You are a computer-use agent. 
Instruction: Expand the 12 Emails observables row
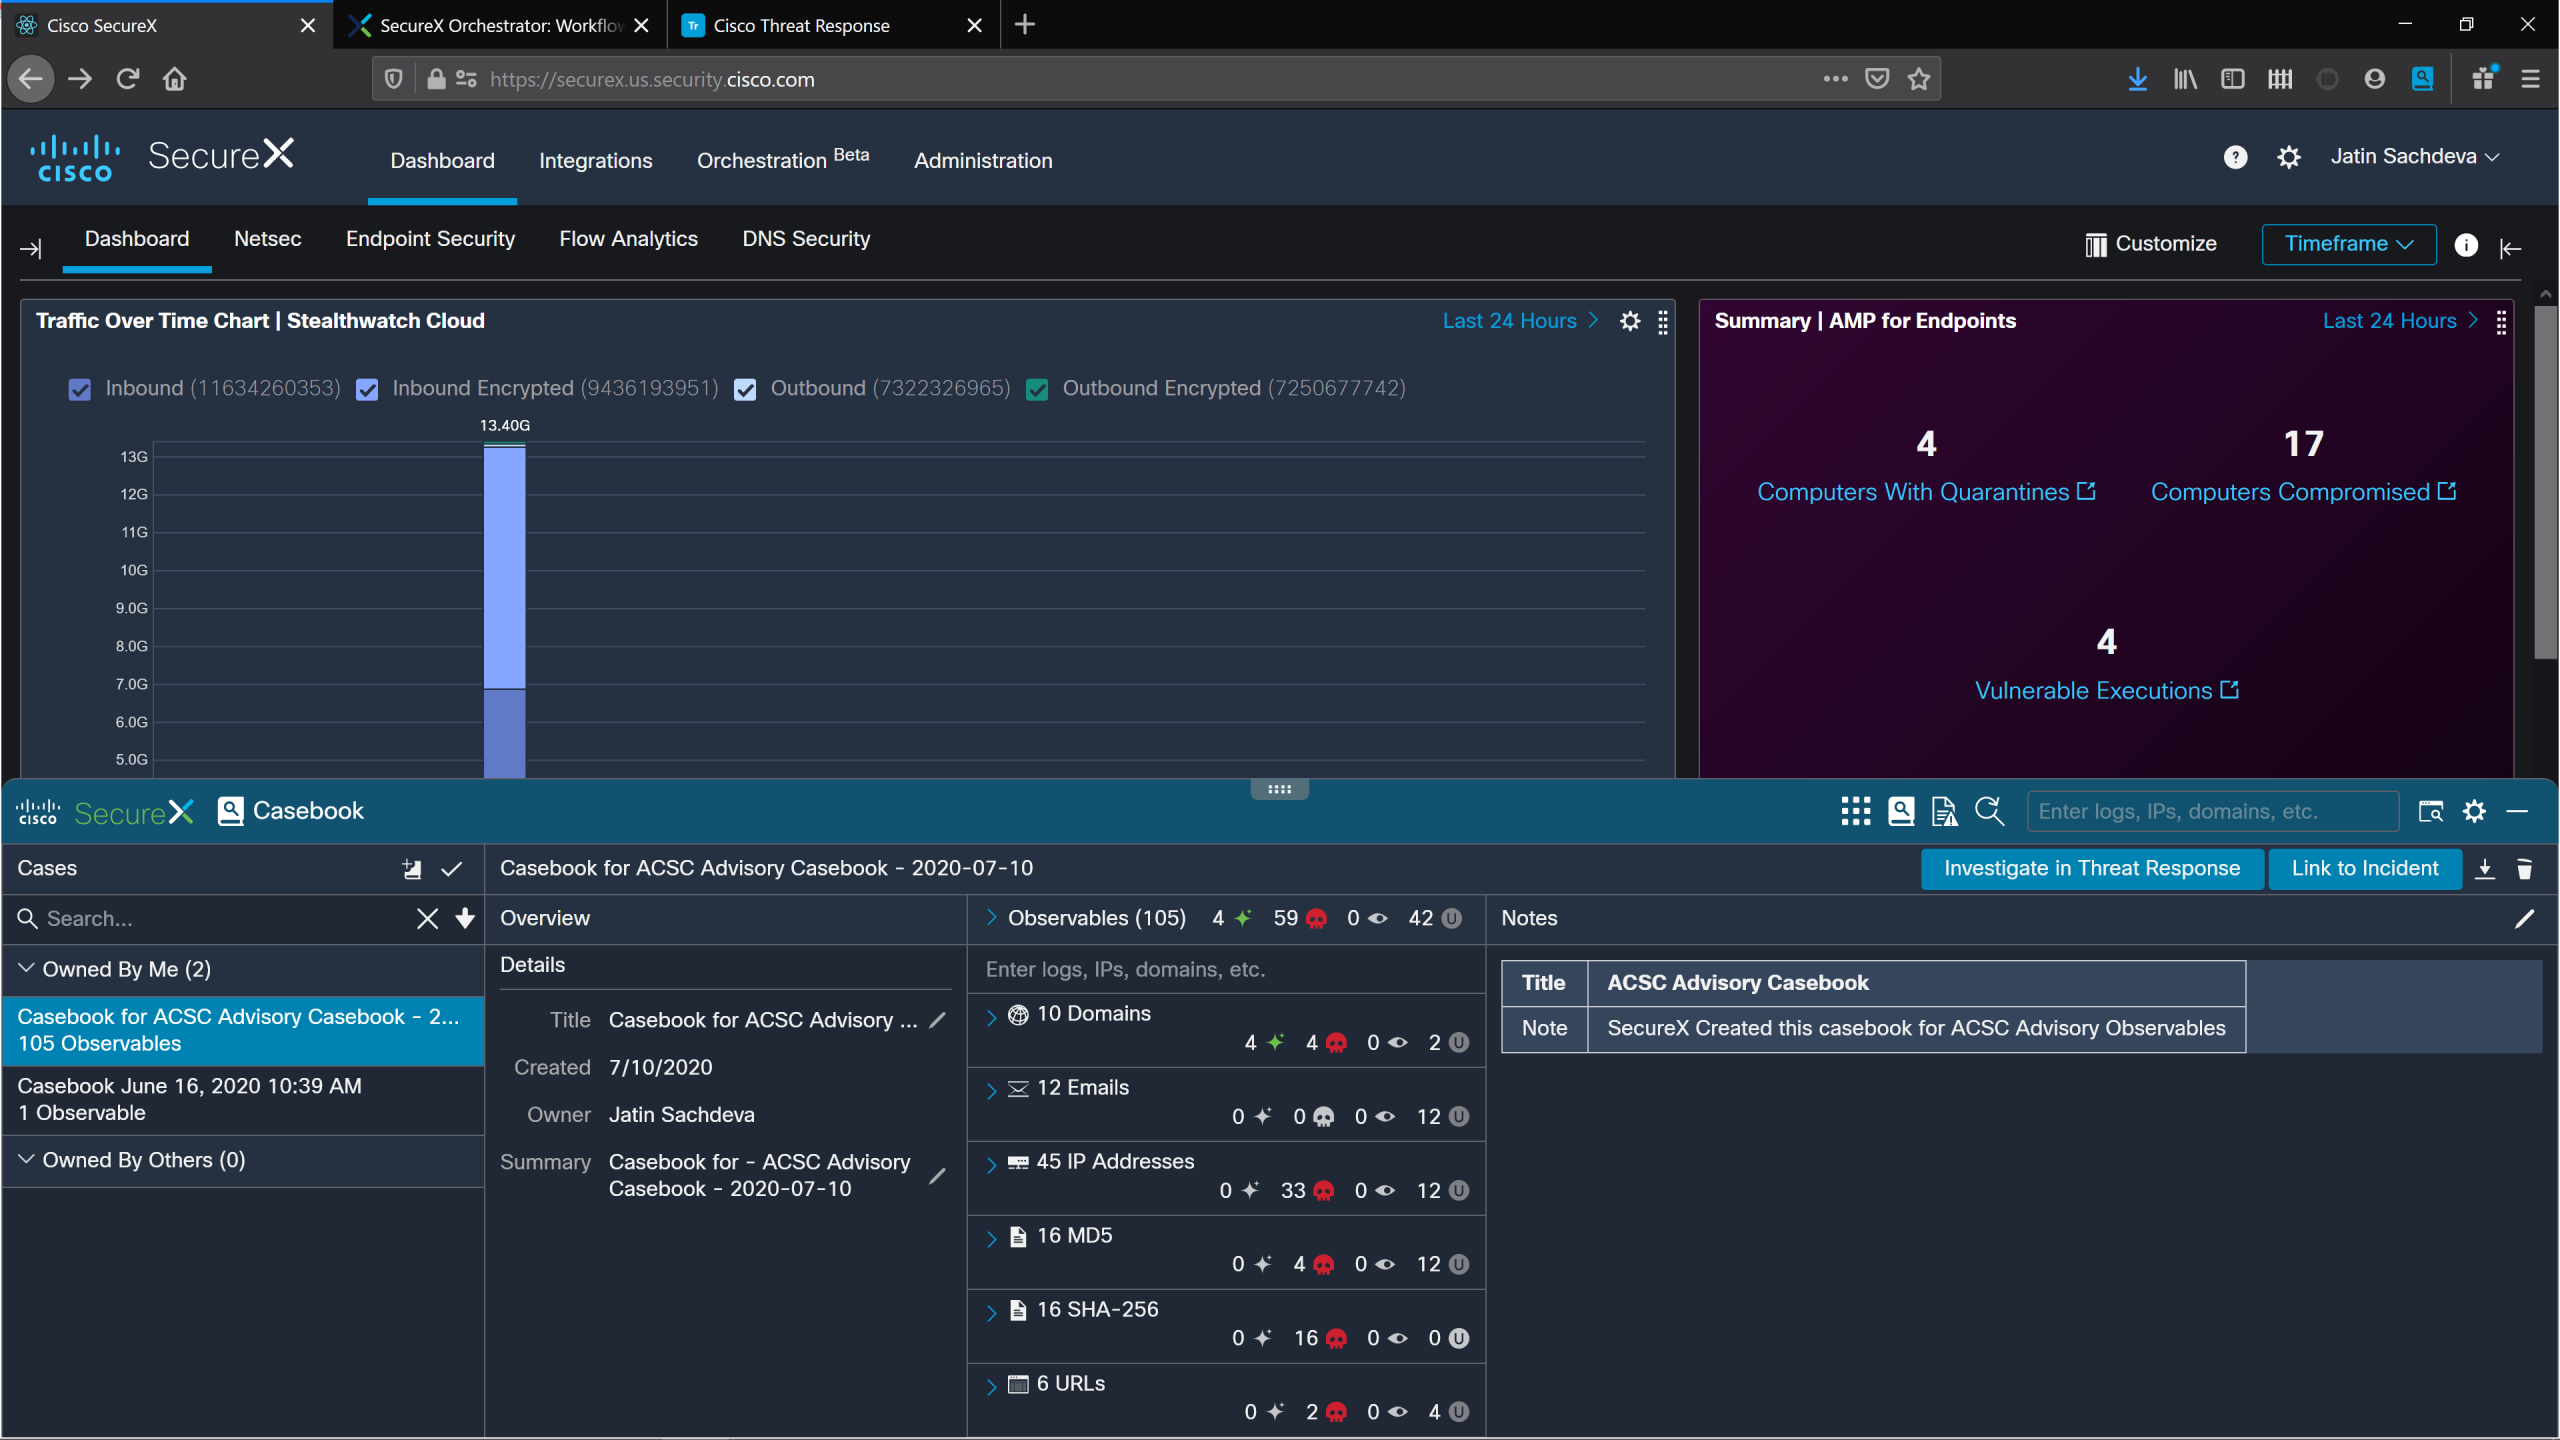pos(991,1091)
